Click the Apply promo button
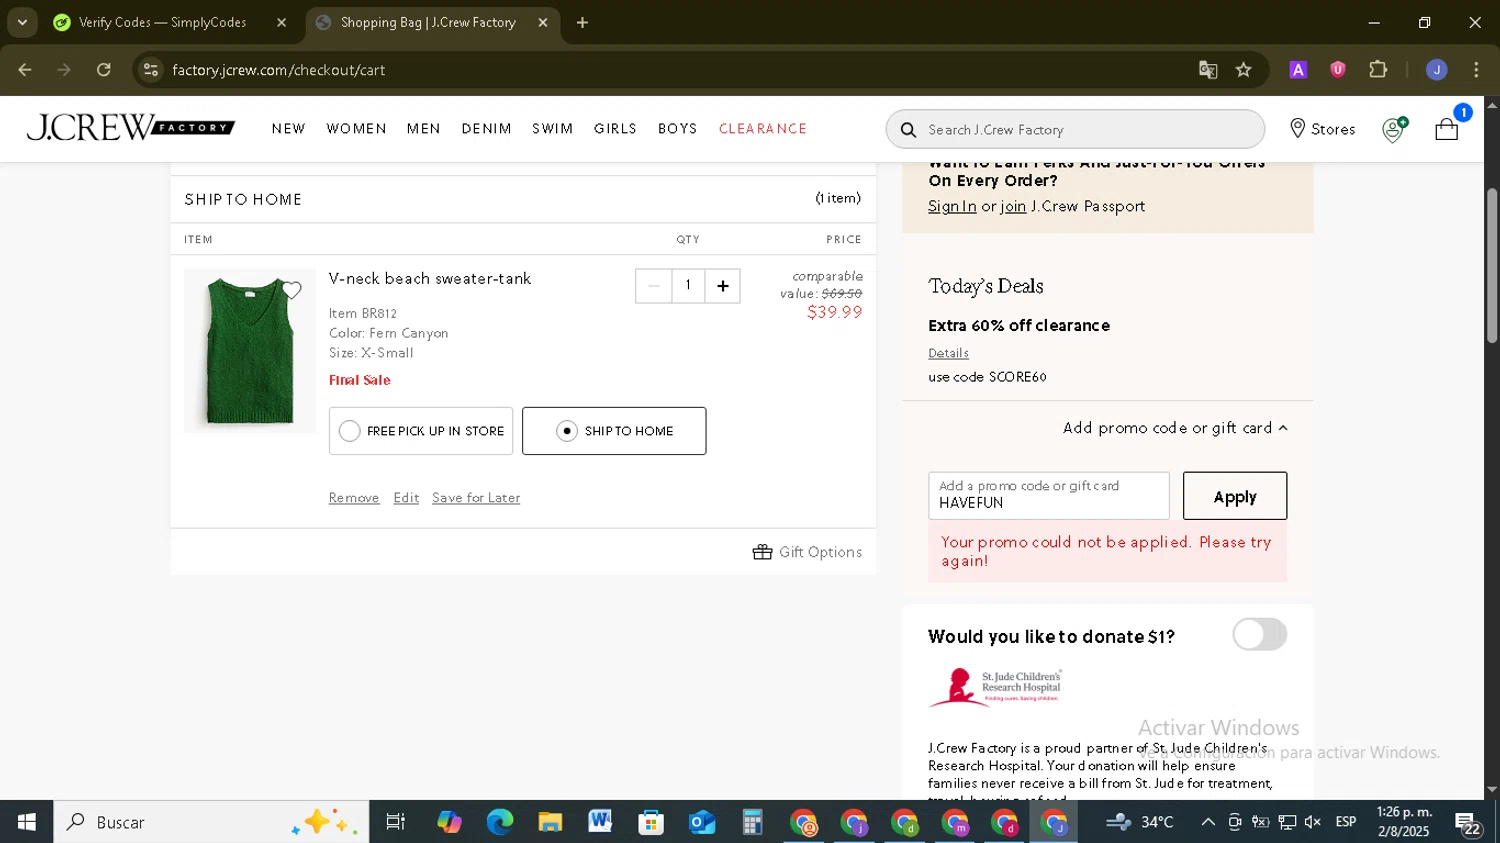The width and height of the screenshot is (1500, 843). pyautogui.click(x=1235, y=496)
